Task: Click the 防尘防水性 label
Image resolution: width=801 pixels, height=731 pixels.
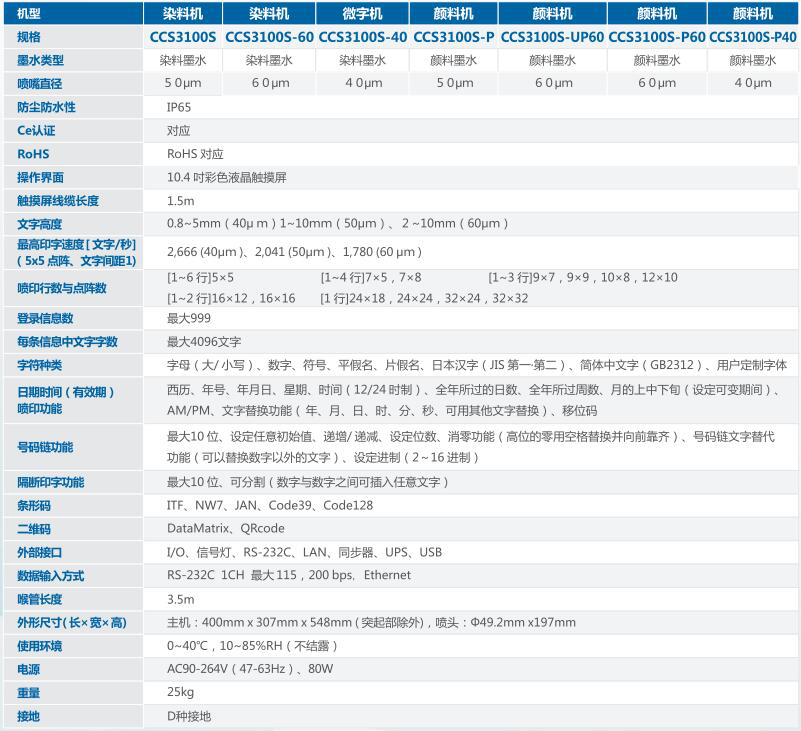Action: pos(46,107)
